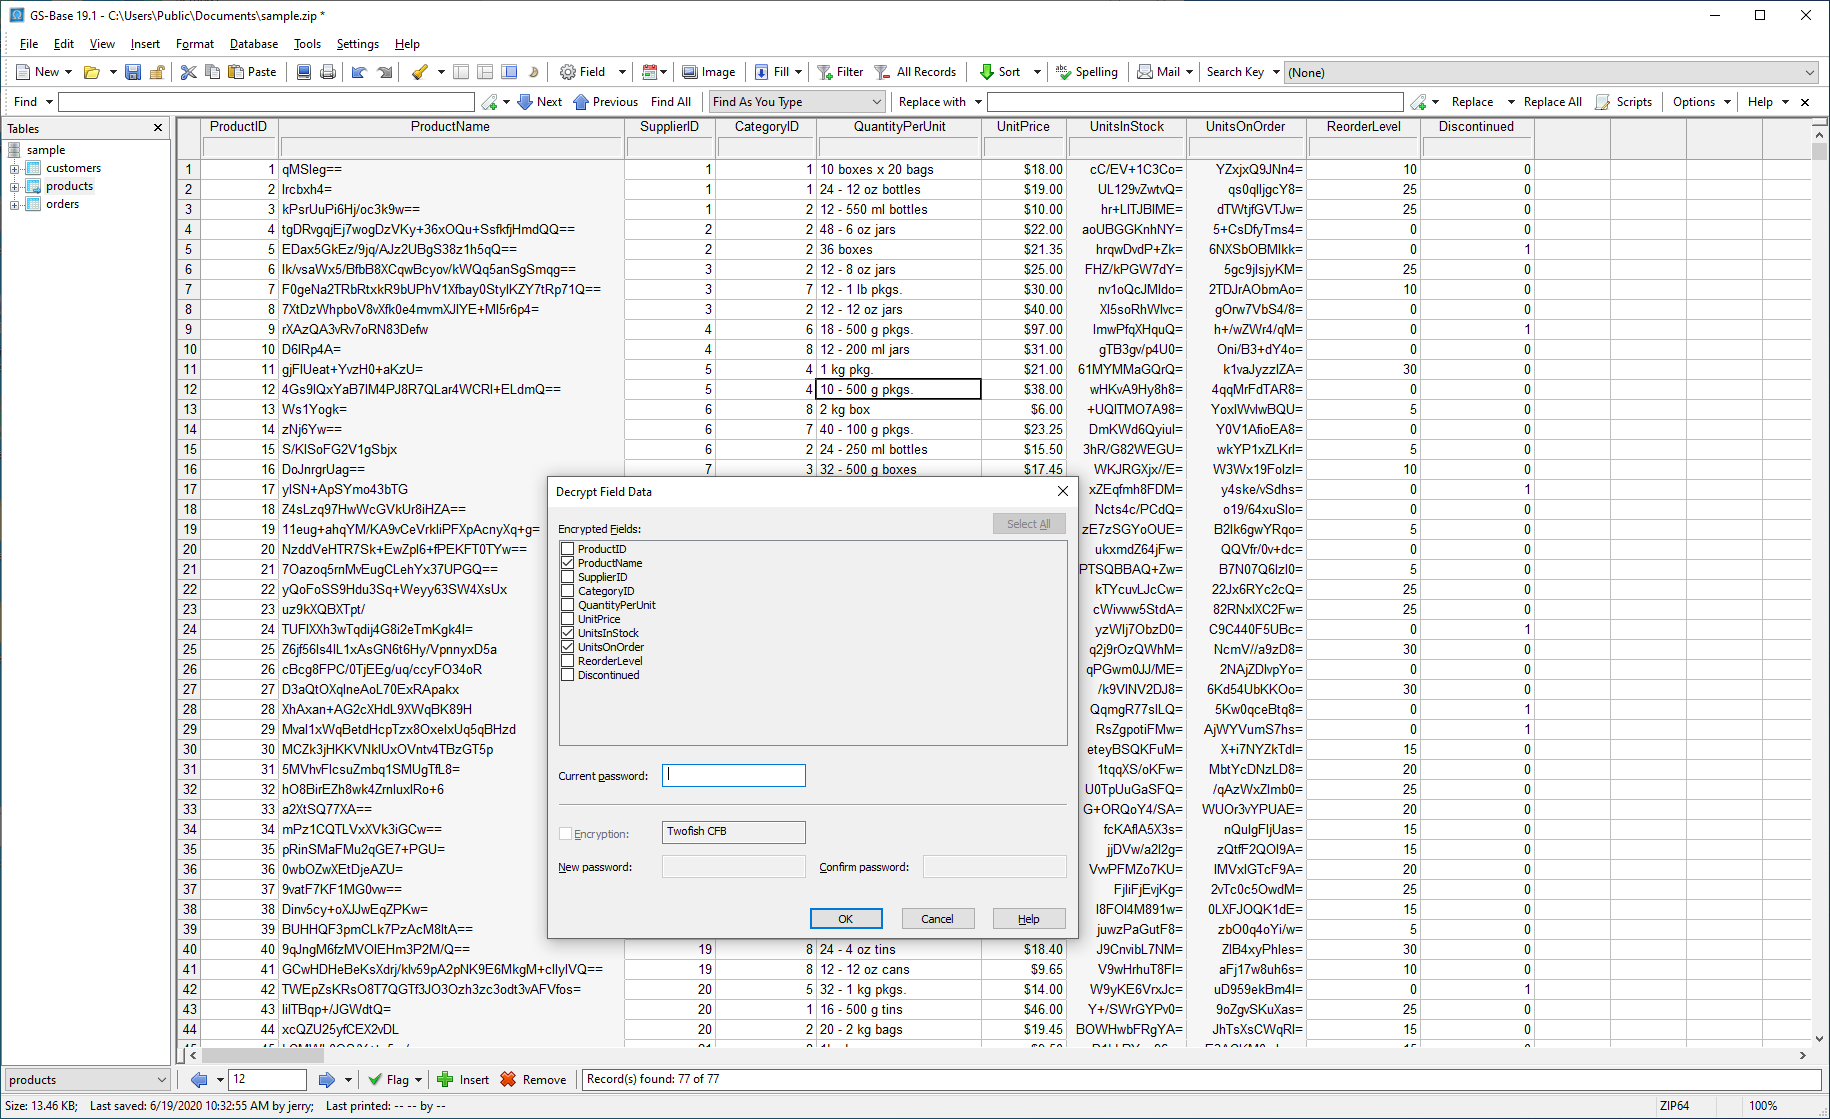This screenshot has height=1119, width=1830.
Task: Click the print preview monitor icon
Action: (304, 72)
